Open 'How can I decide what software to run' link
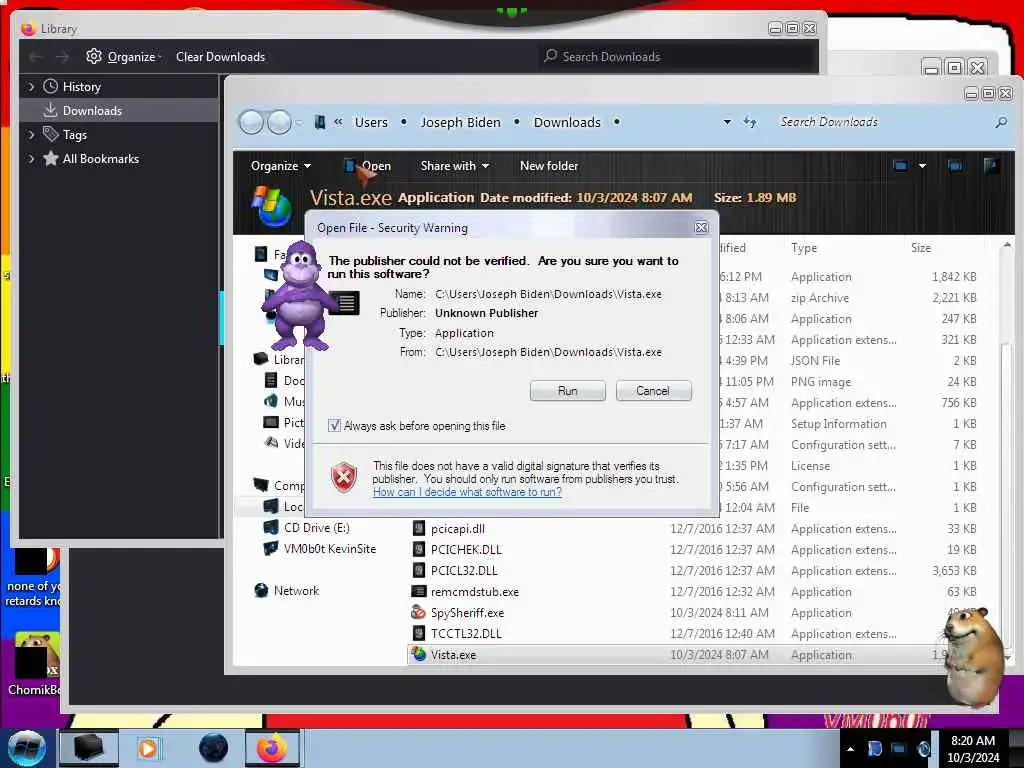Screen dimensions: 1024x768 point(467,492)
